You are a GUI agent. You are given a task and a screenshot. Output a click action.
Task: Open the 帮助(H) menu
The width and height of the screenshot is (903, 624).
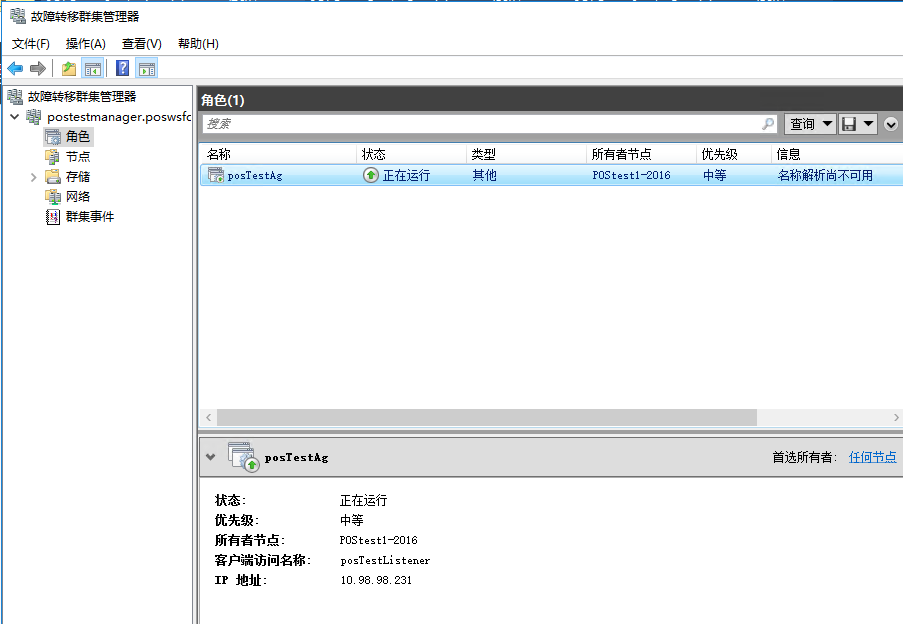coord(198,44)
